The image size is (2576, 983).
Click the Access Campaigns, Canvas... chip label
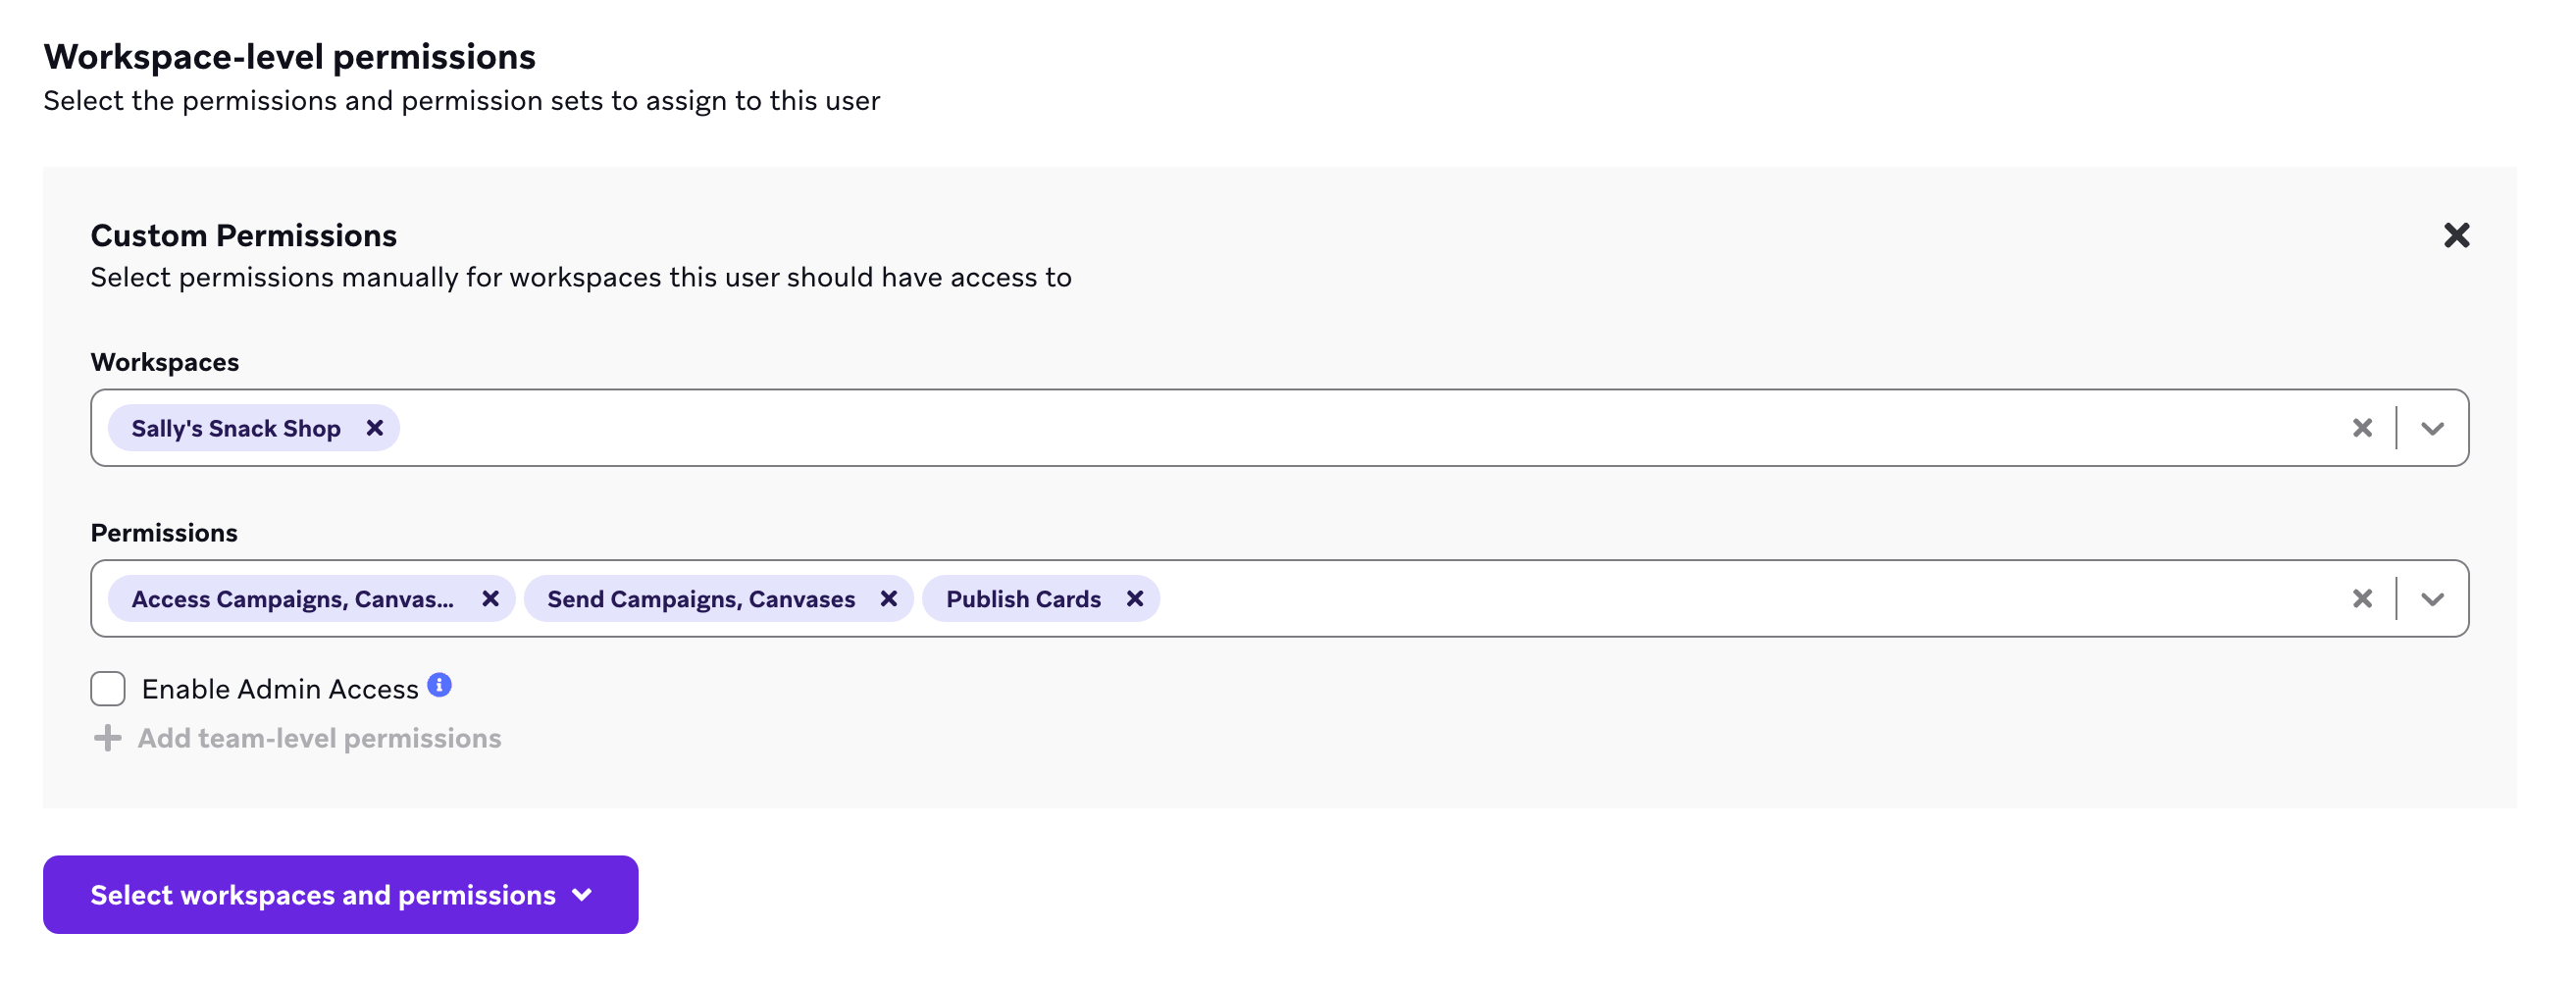[x=292, y=599]
